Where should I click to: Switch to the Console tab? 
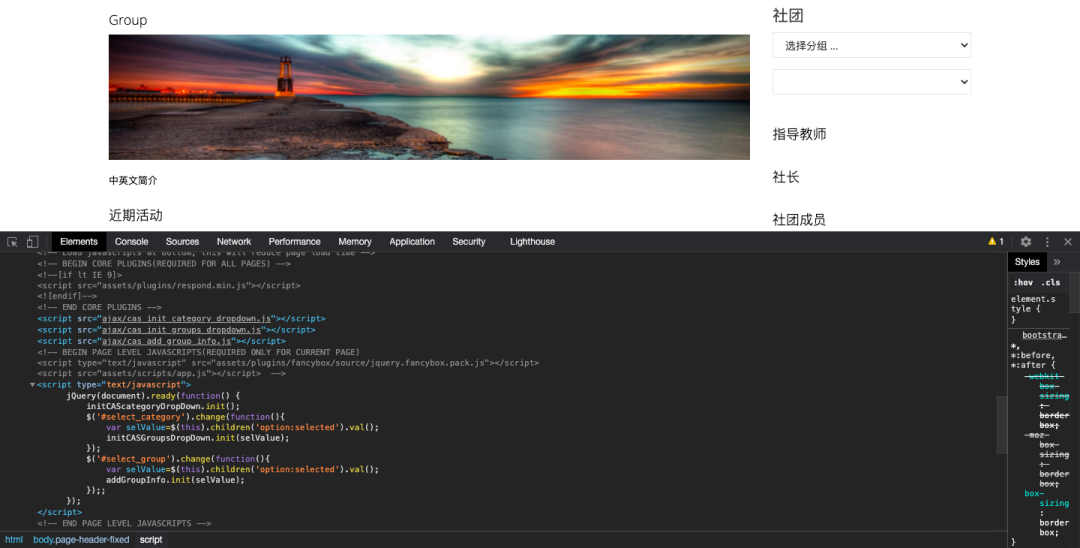click(x=131, y=242)
